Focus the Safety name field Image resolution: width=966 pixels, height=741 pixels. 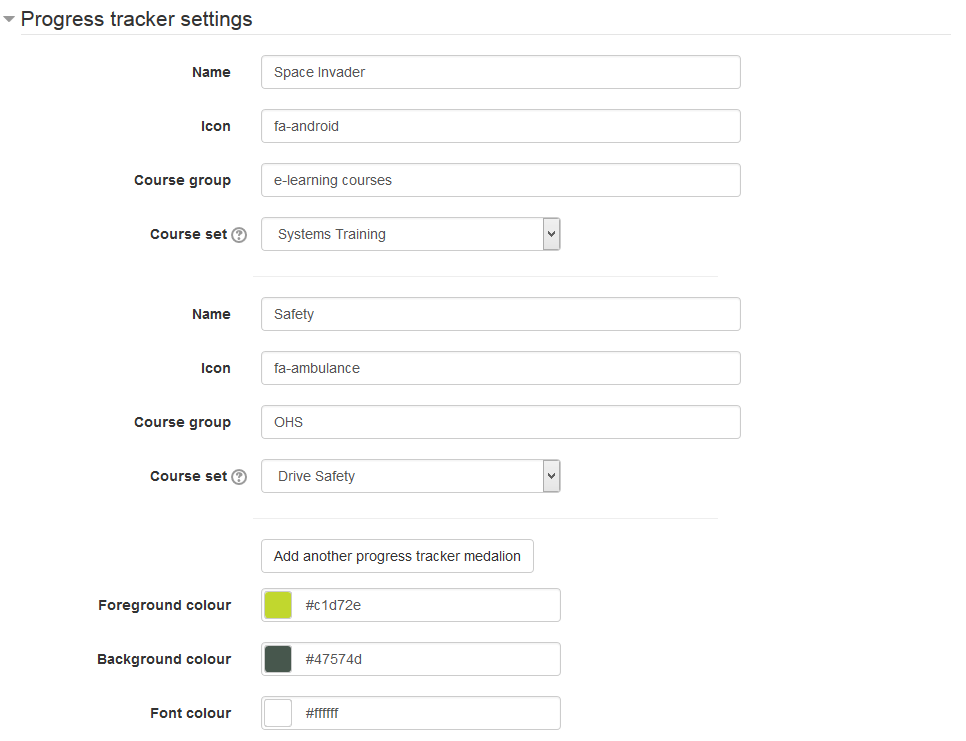(500, 314)
